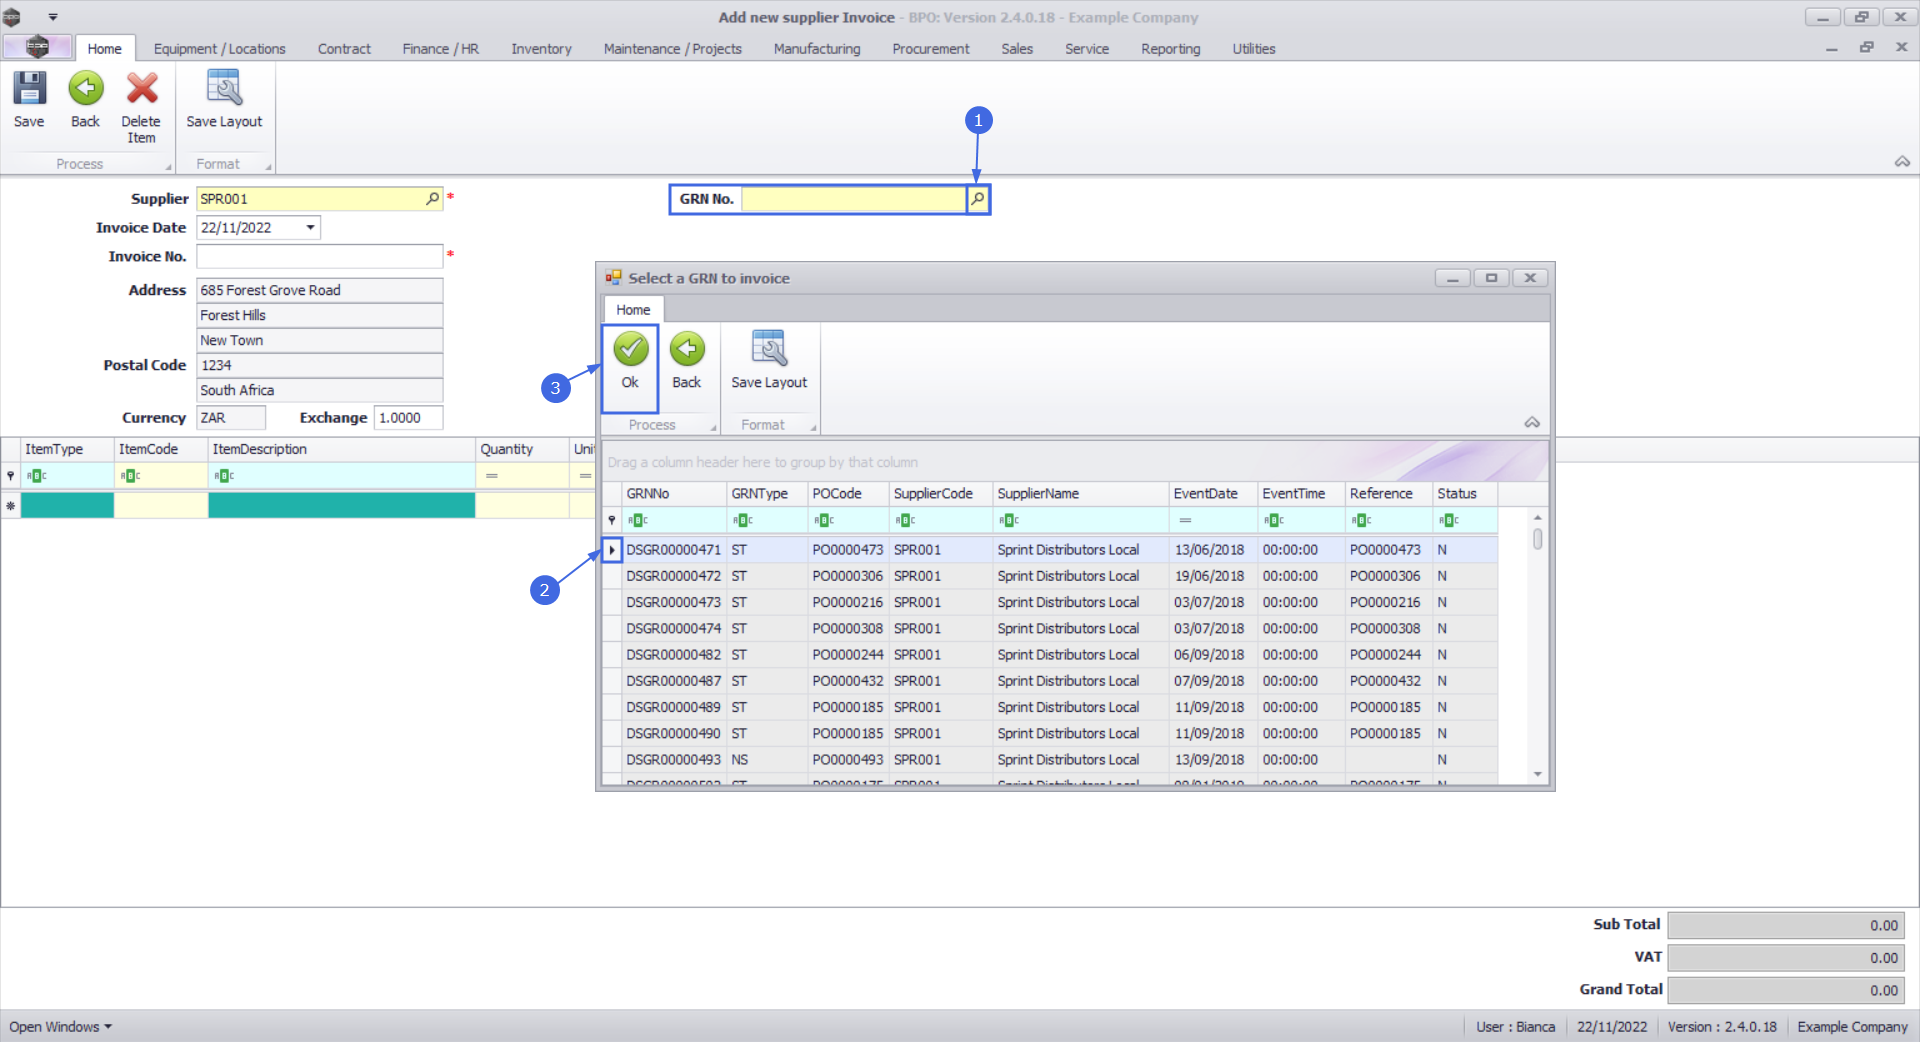Image resolution: width=1920 pixels, height=1042 pixels.
Task: Click Save Layout in the GRN dialog
Action: point(768,350)
